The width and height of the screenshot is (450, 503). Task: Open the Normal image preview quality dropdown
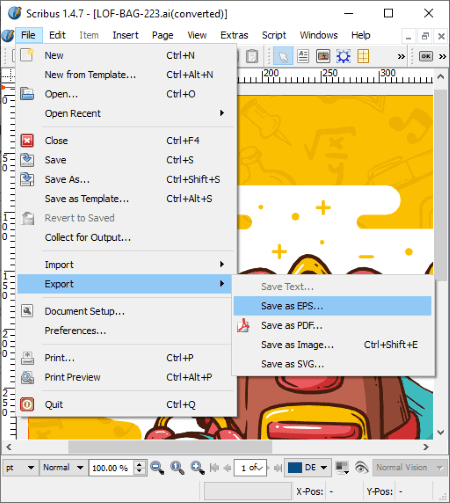(x=63, y=467)
